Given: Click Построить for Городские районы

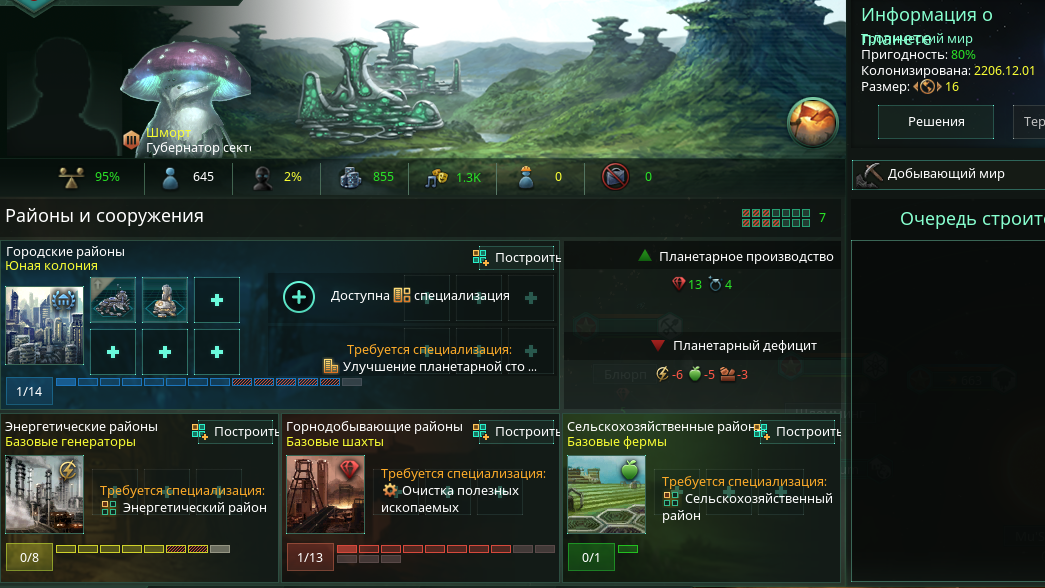Looking at the screenshot, I should tap(517, 257).
